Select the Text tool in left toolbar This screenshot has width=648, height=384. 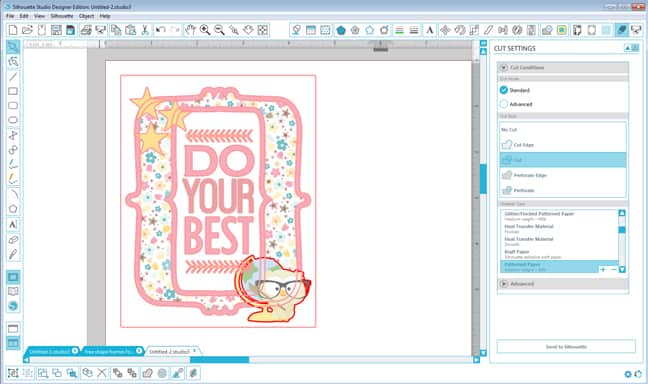point(13,224)
